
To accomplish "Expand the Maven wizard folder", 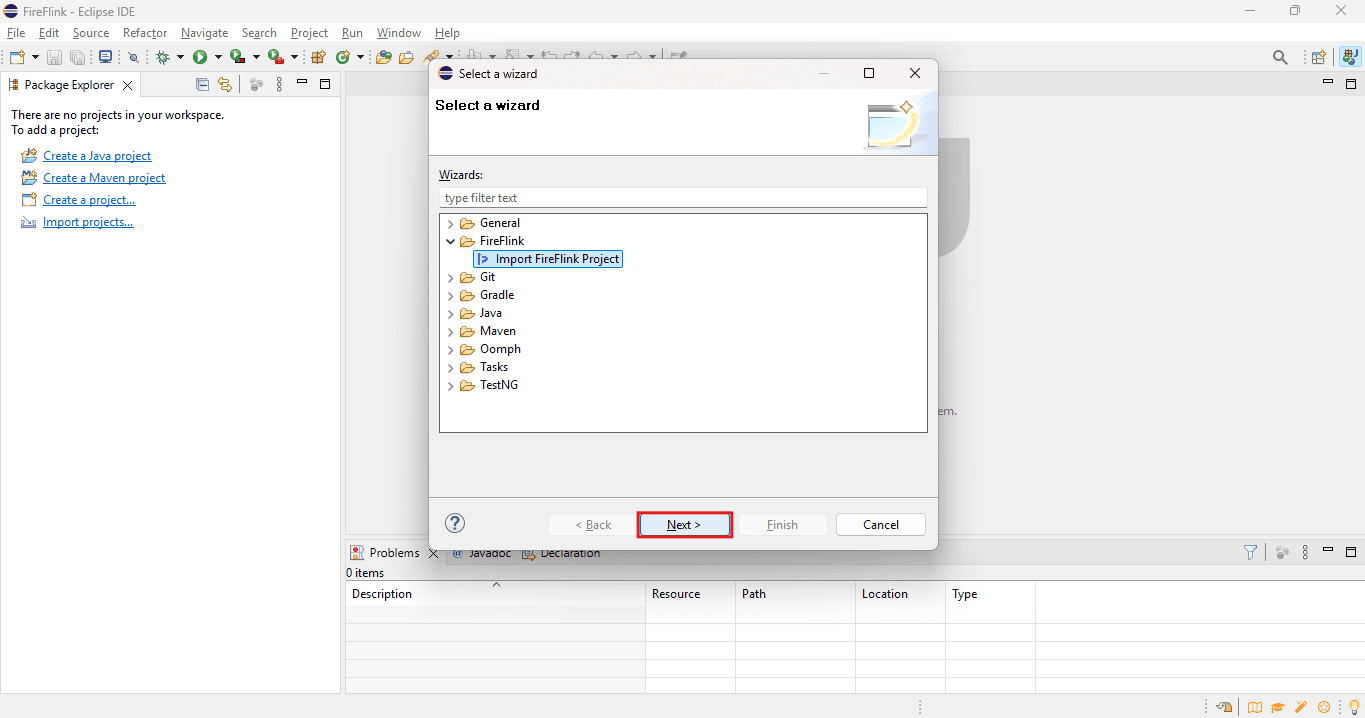I will point(451,331).
